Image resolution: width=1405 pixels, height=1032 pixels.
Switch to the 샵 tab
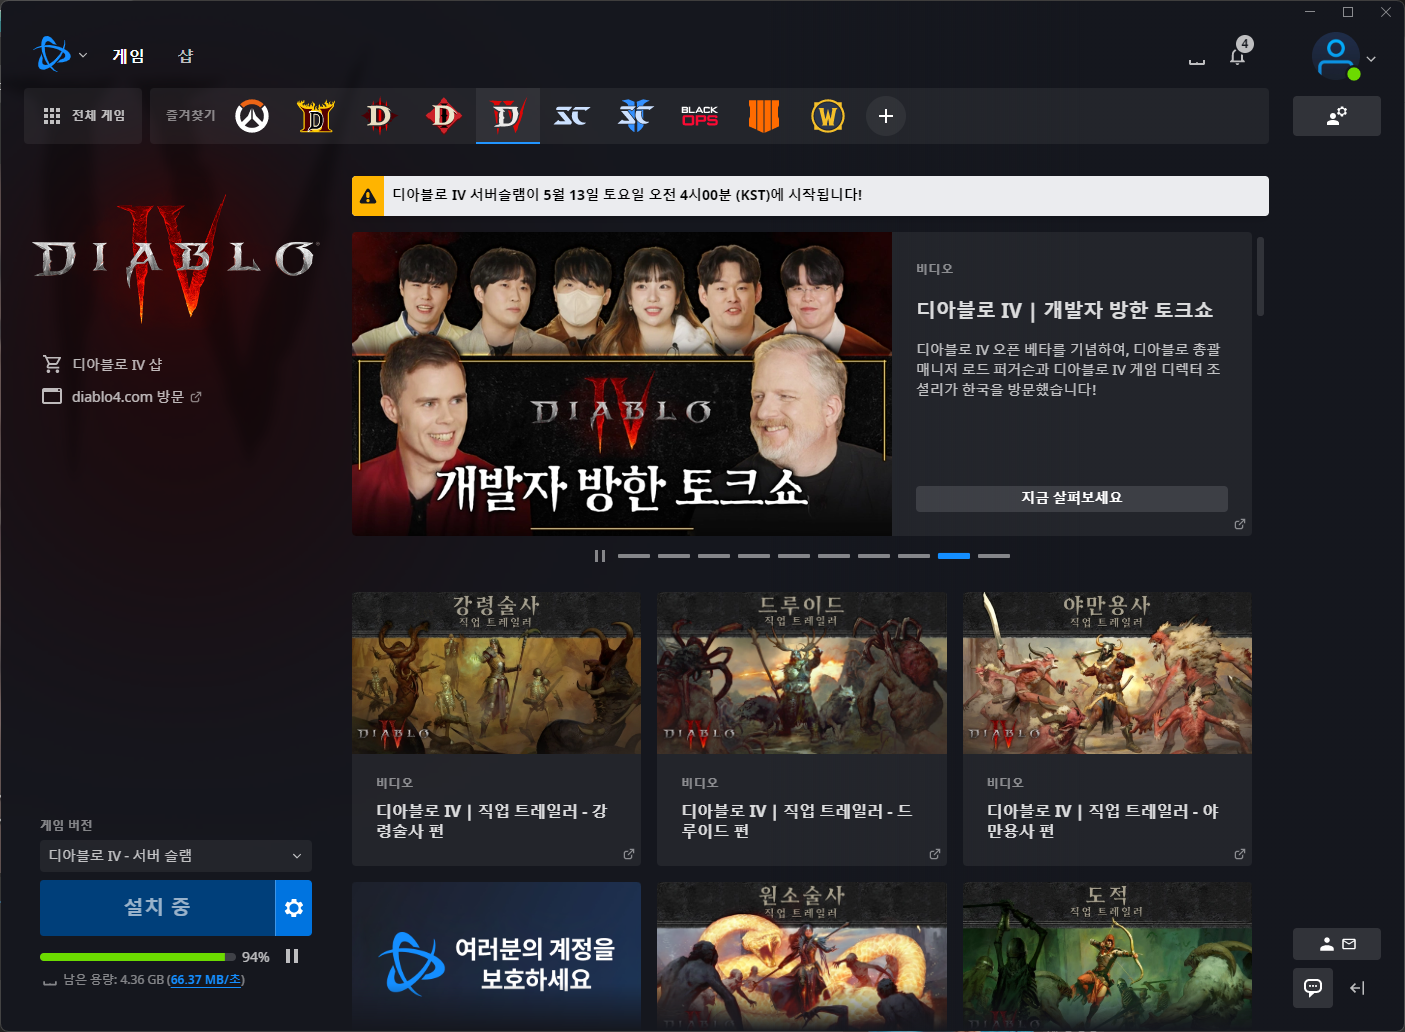tap(186, 56)
